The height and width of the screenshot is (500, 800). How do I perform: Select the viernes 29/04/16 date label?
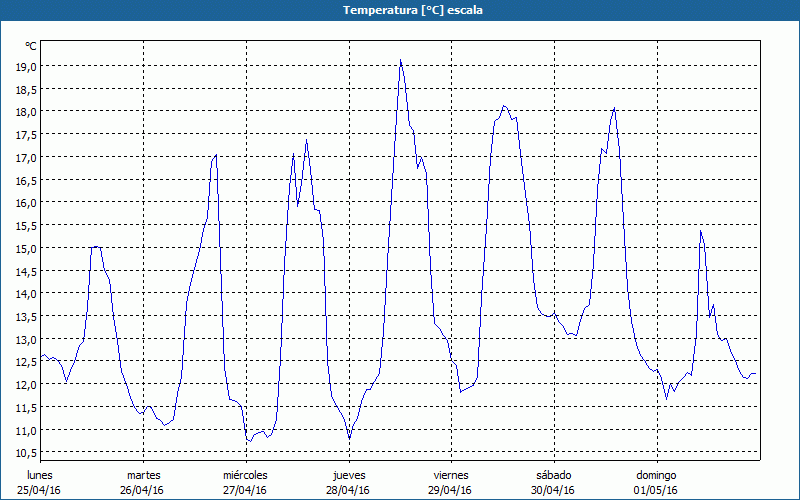(451, 483)
